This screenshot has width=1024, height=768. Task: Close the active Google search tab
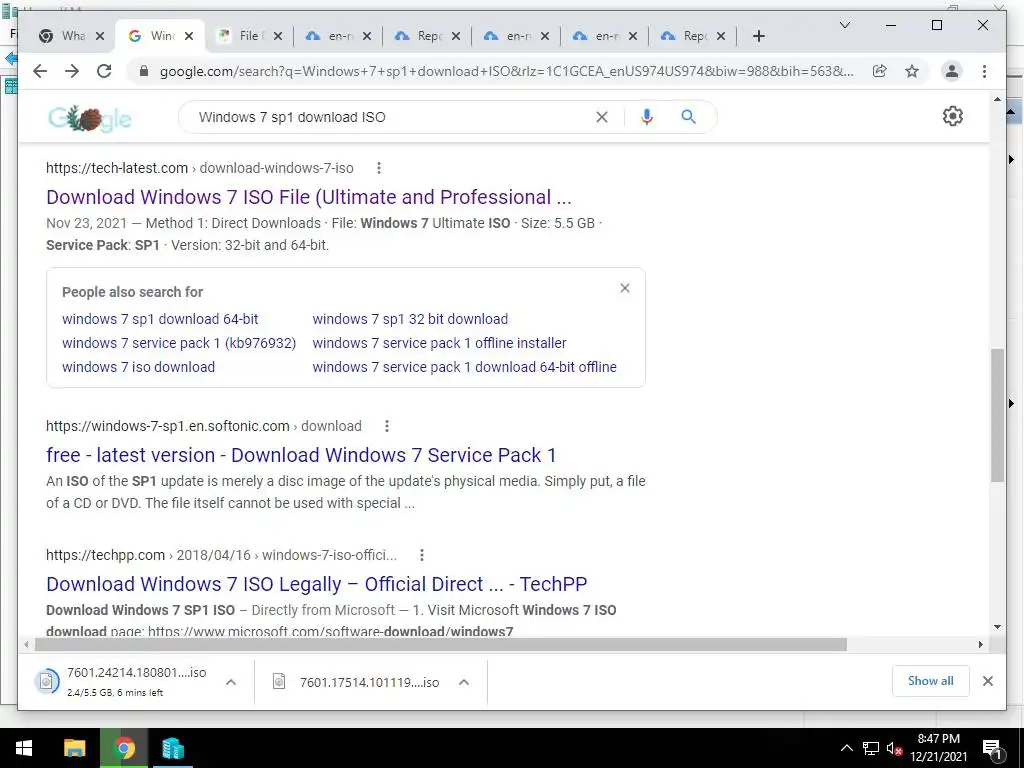189,36
